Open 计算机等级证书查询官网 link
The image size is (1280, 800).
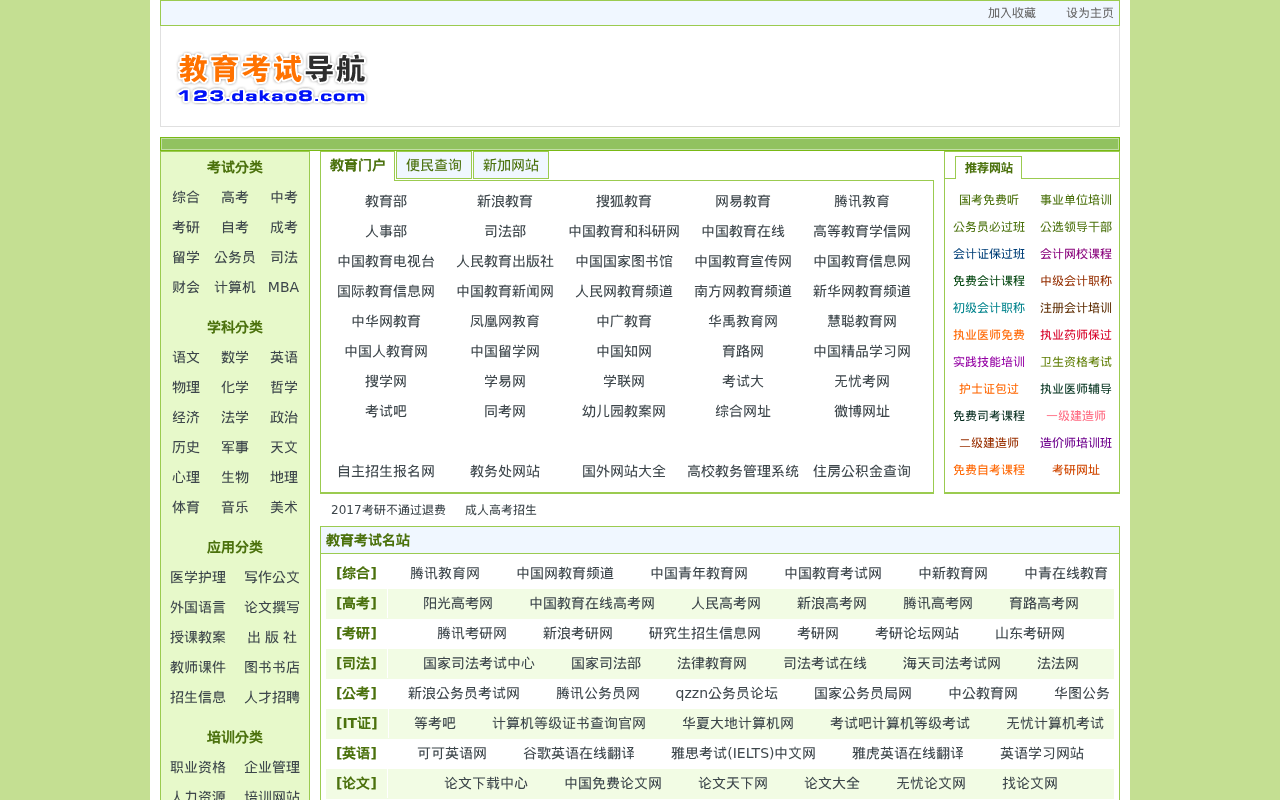569,724
